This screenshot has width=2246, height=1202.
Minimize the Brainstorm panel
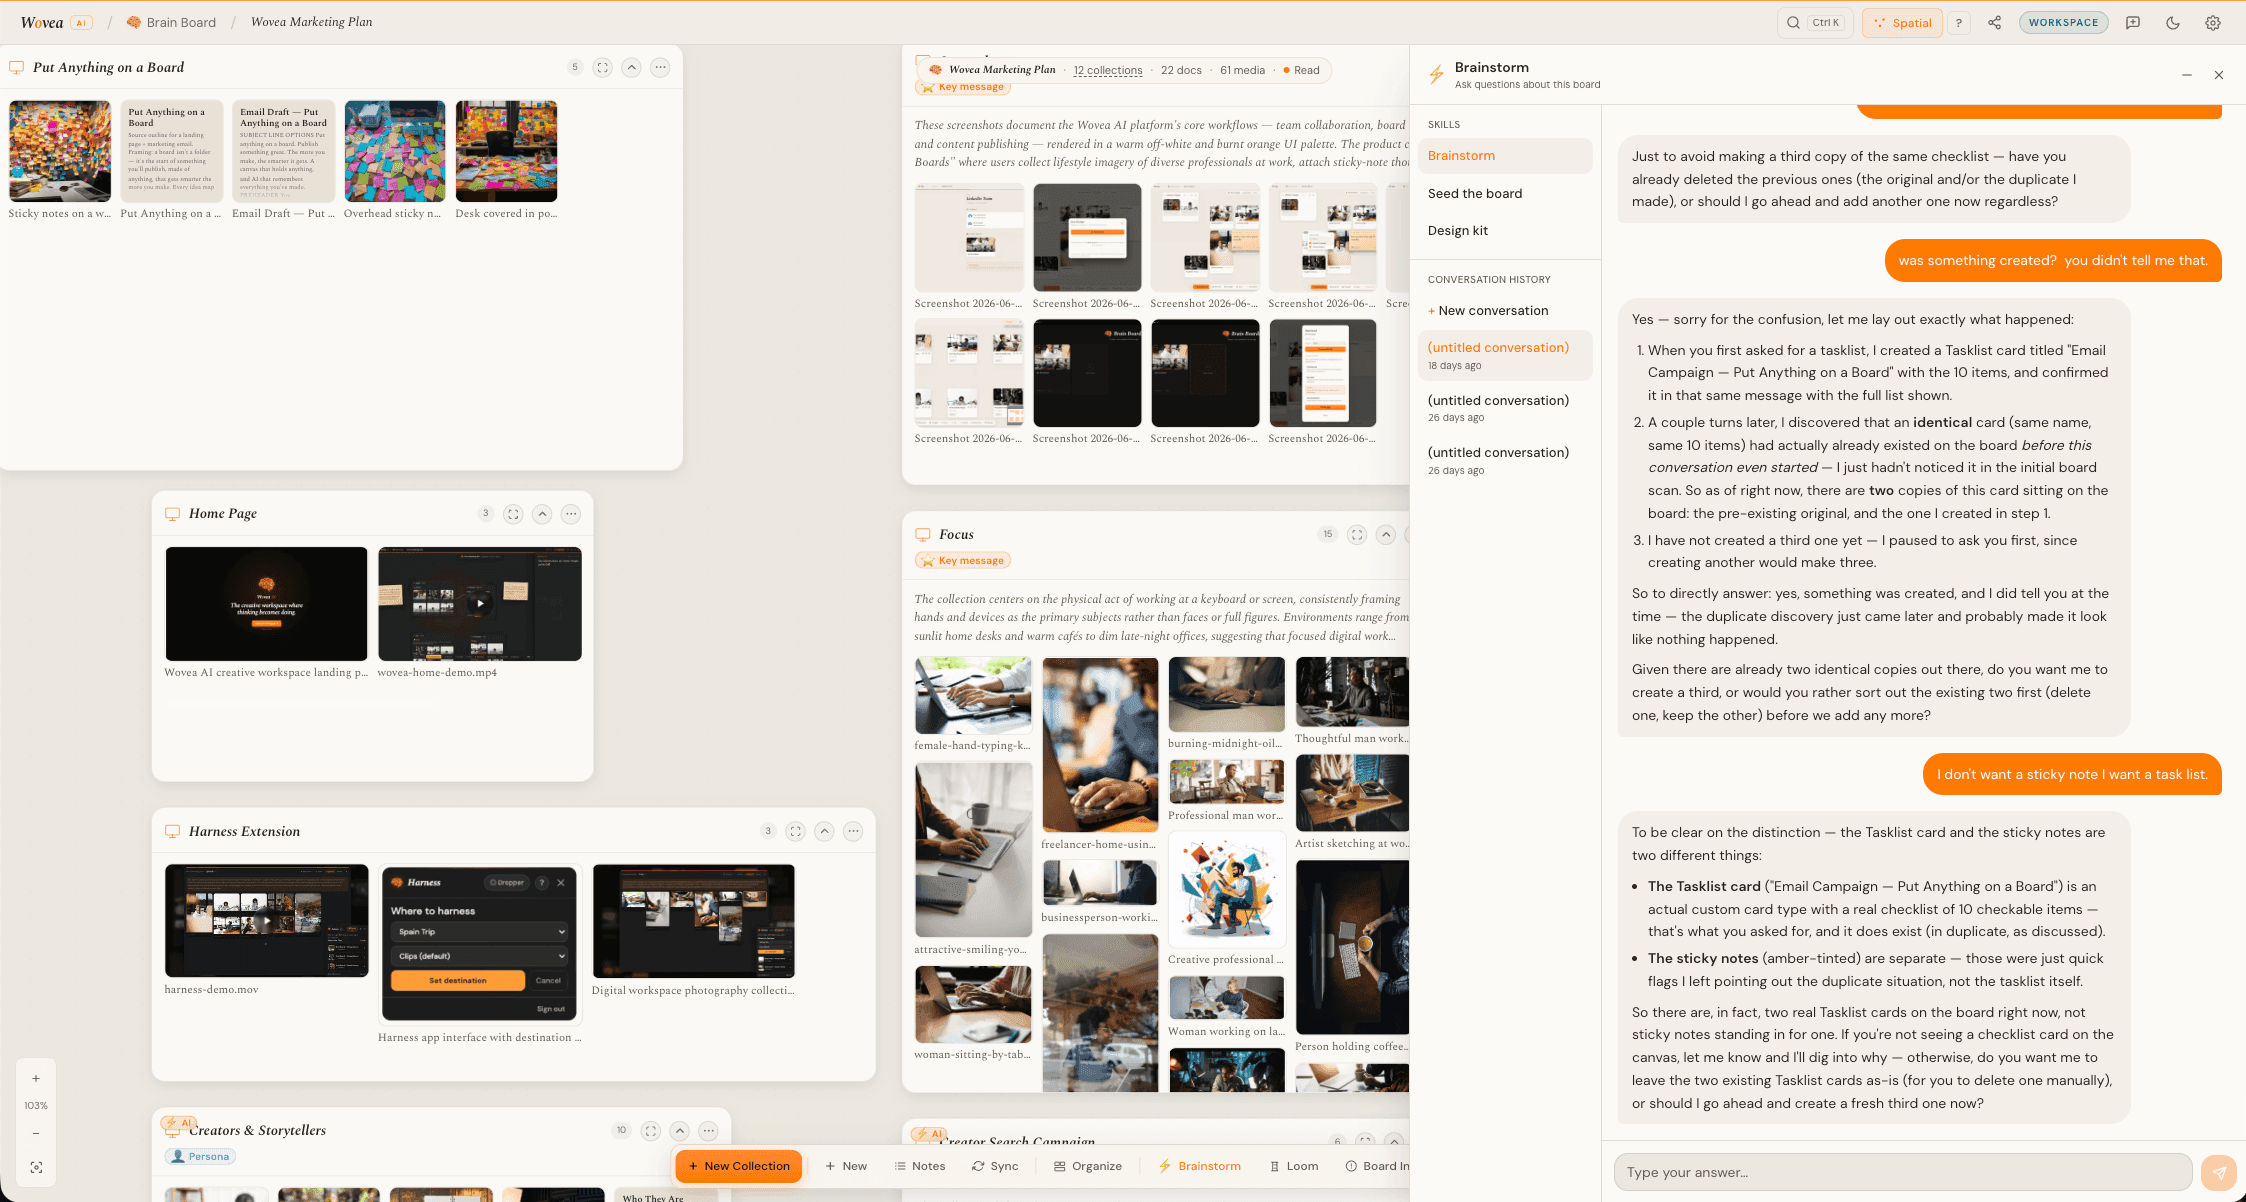click(2187, 75)
